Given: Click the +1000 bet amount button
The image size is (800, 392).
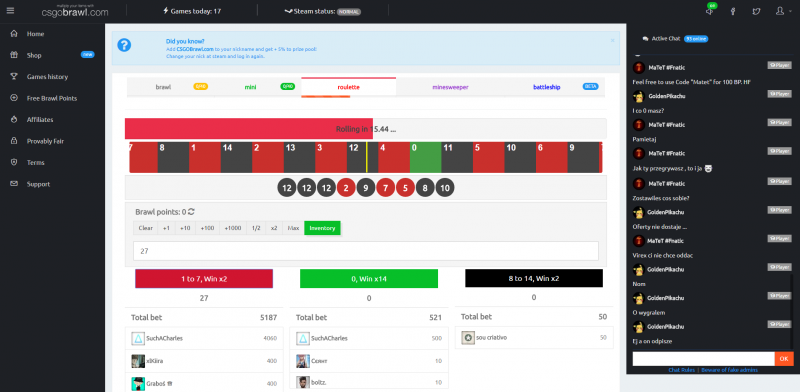Looking at the screenshot, I should [233, 228].
